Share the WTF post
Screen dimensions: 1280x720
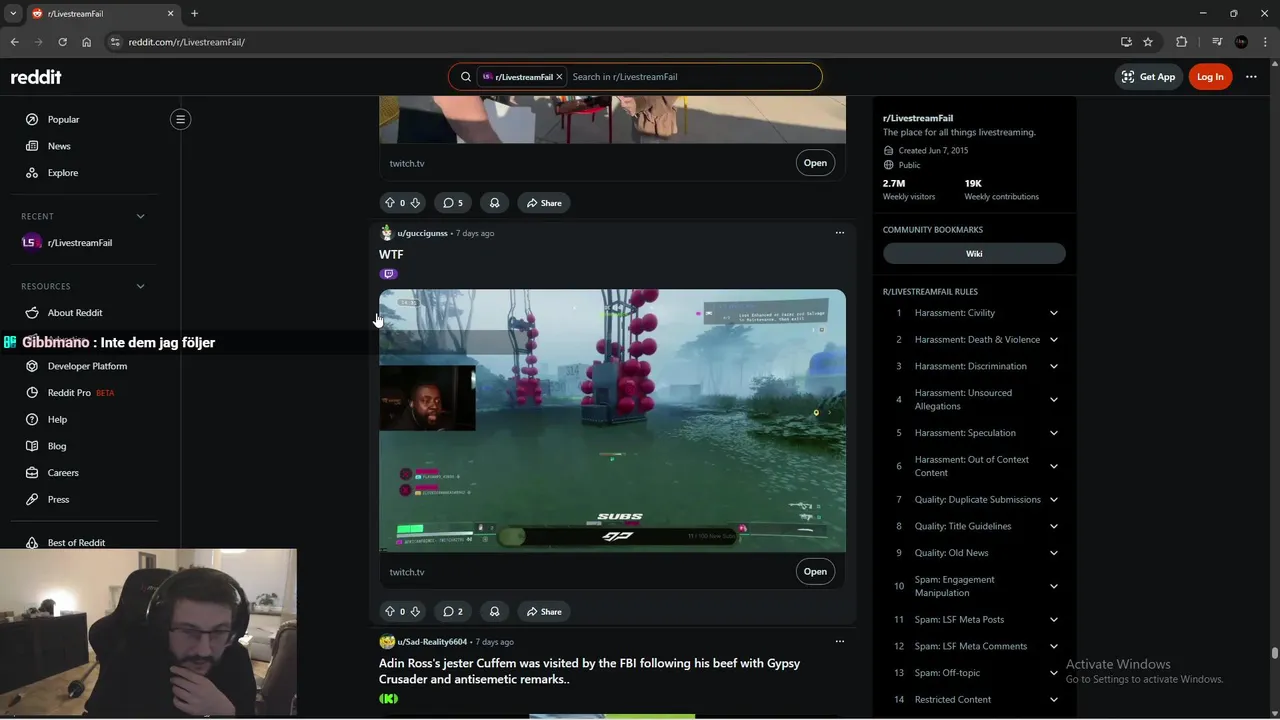point(544,612)
